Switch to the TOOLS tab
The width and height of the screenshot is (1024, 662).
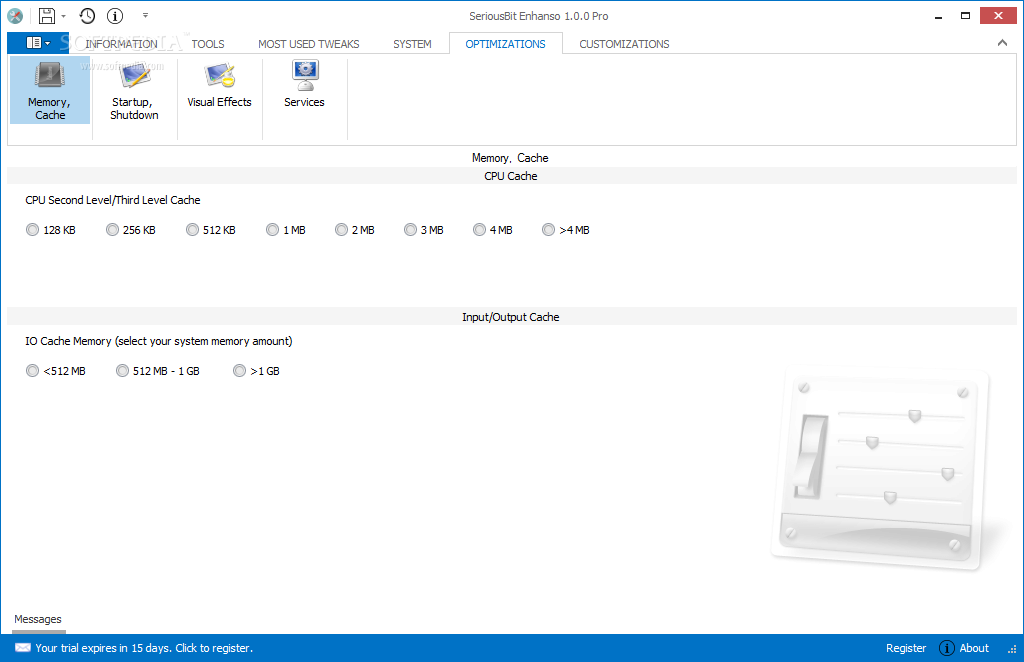point(208,44)
